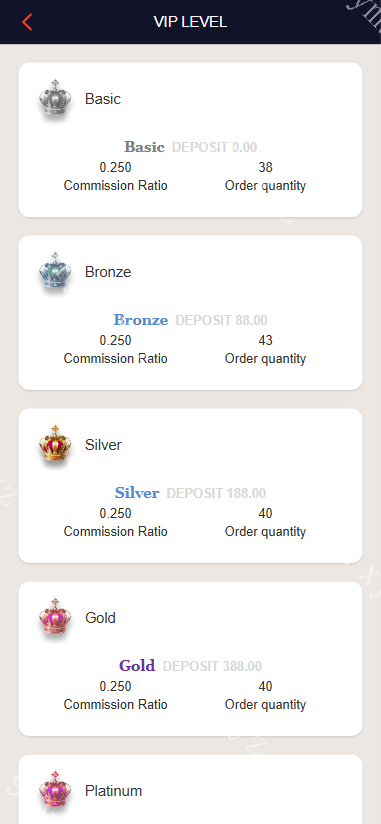Click the Bronze level crystal crown icon
The width and height of the screenshot is (381, 824).
pos(55,271)
